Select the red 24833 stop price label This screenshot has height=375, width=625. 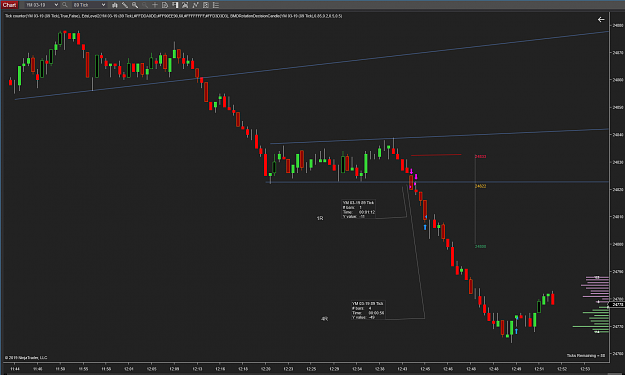(480, 157)
